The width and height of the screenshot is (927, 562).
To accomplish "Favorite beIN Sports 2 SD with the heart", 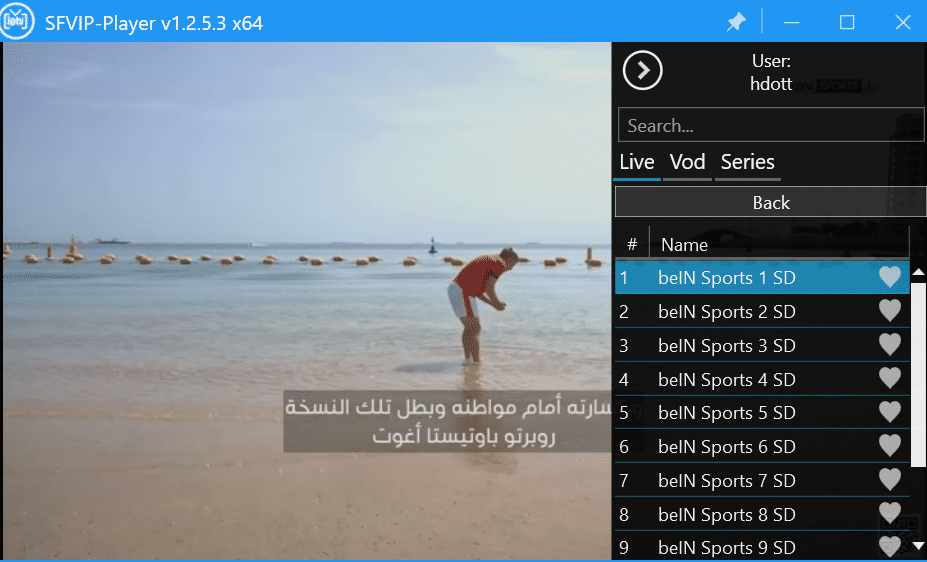I will [890, 310].
